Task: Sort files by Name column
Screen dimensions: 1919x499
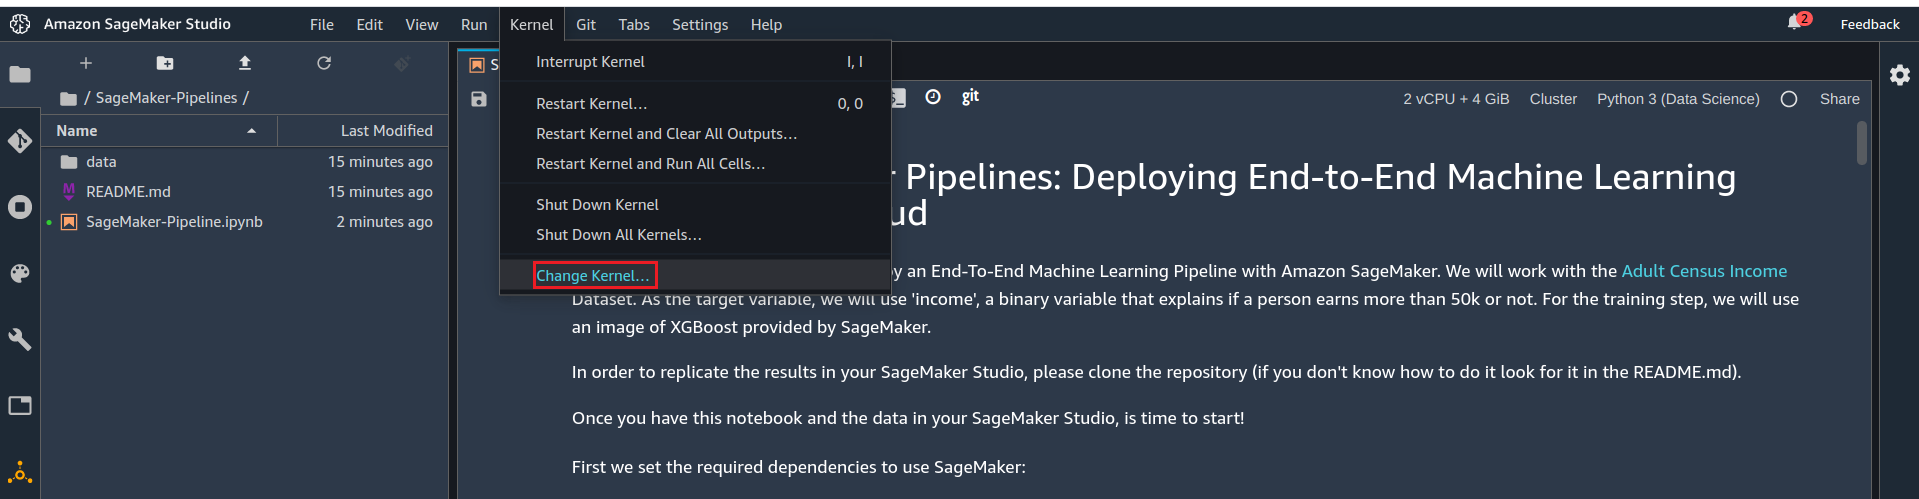Action: [x=77, y=131]
